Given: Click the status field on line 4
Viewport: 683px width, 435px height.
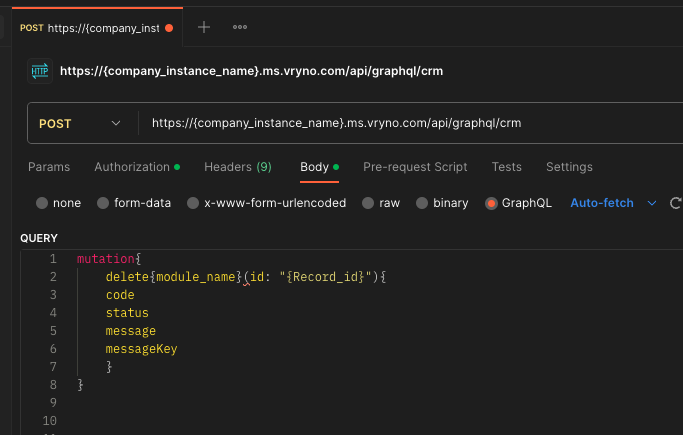Looking at the screenshot, I should coord(127,313).
